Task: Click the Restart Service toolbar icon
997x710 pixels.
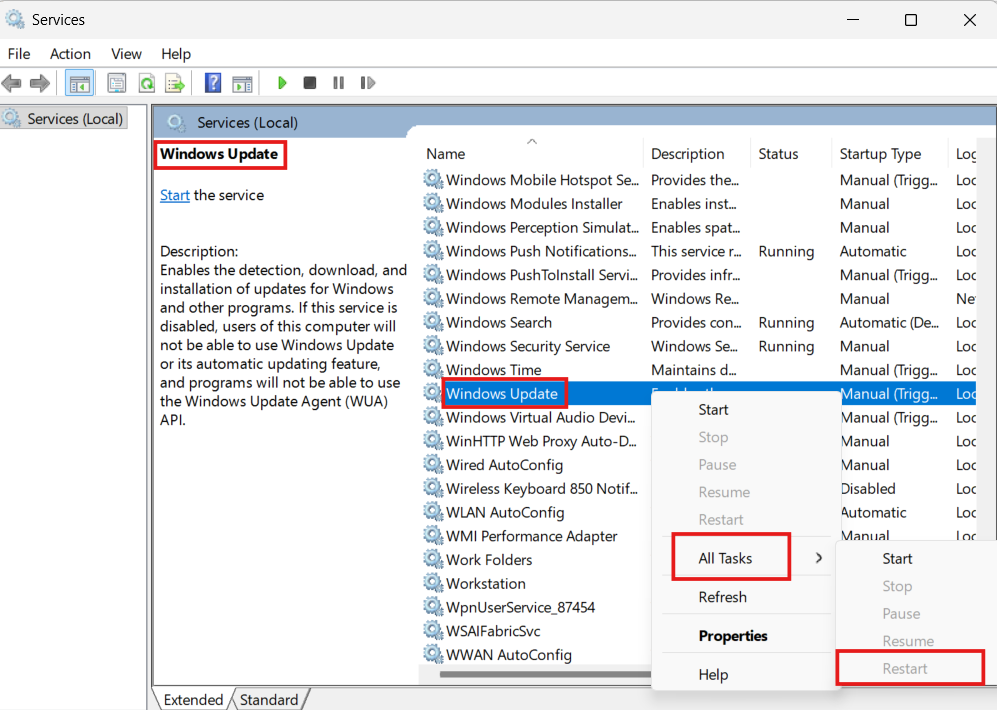Action: click(368, 83)
